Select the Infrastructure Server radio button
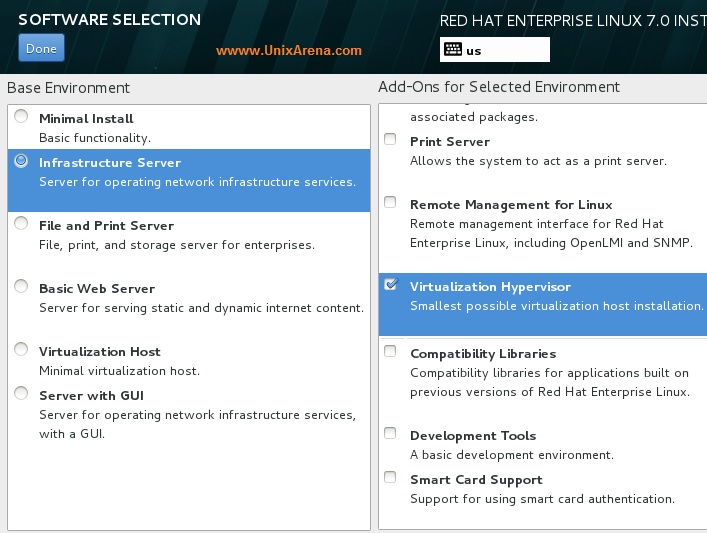Image resolution: width=707 pixels, height=533 pixels. 21,161
